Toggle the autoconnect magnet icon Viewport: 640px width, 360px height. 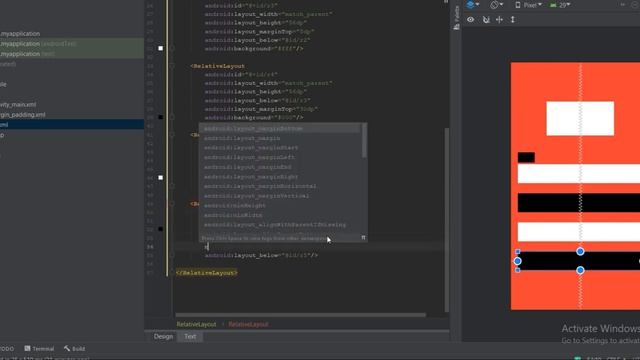point(486,19)
